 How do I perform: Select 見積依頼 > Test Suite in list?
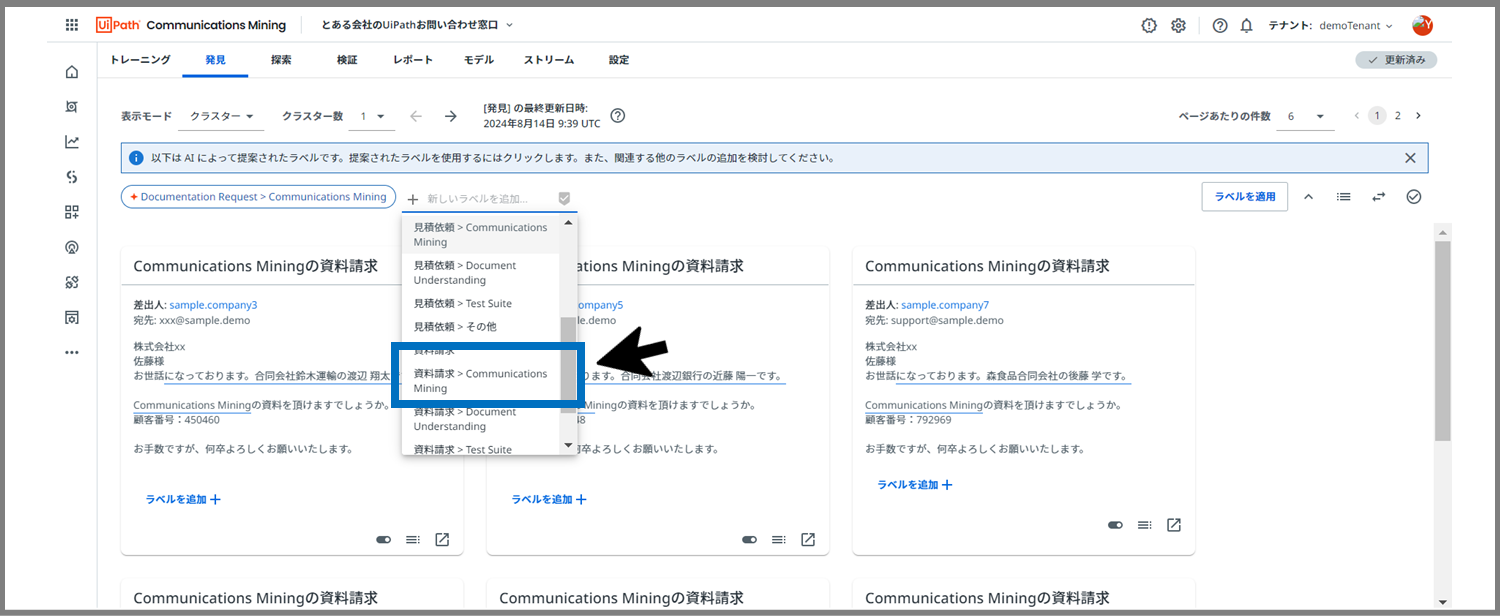point(481,303)
